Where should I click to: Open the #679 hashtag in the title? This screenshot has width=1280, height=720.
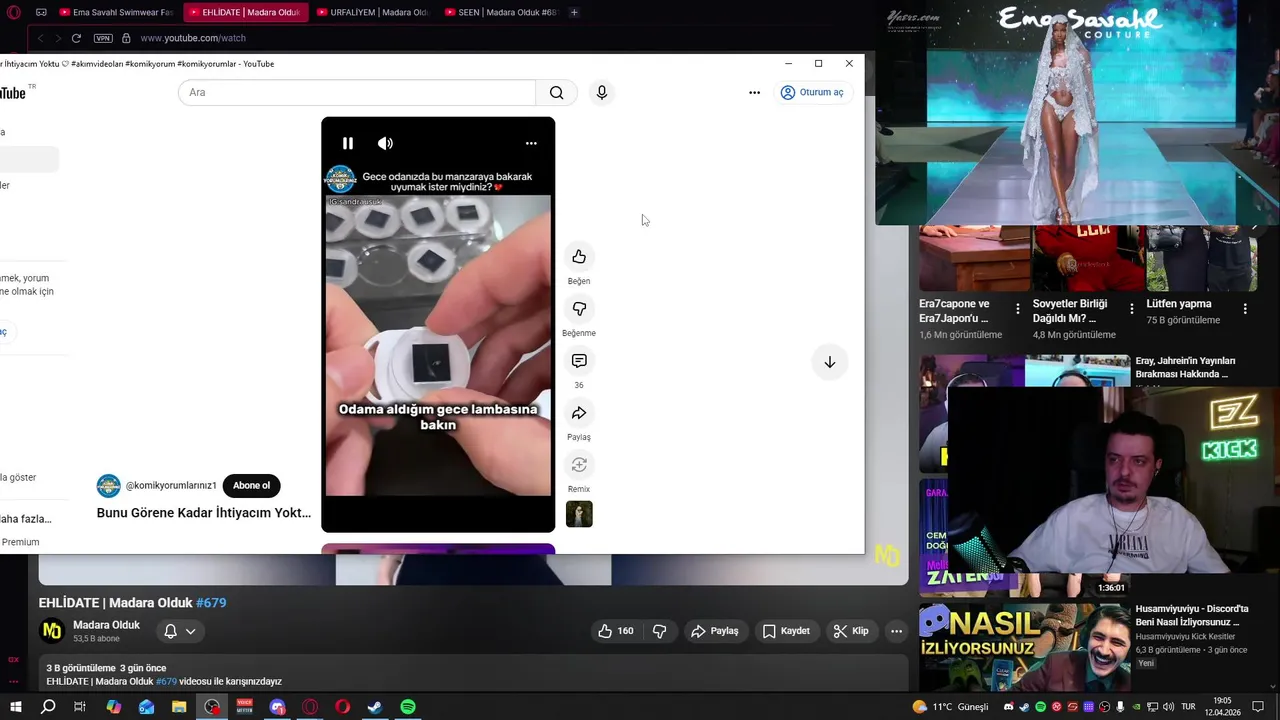(211, 603)
